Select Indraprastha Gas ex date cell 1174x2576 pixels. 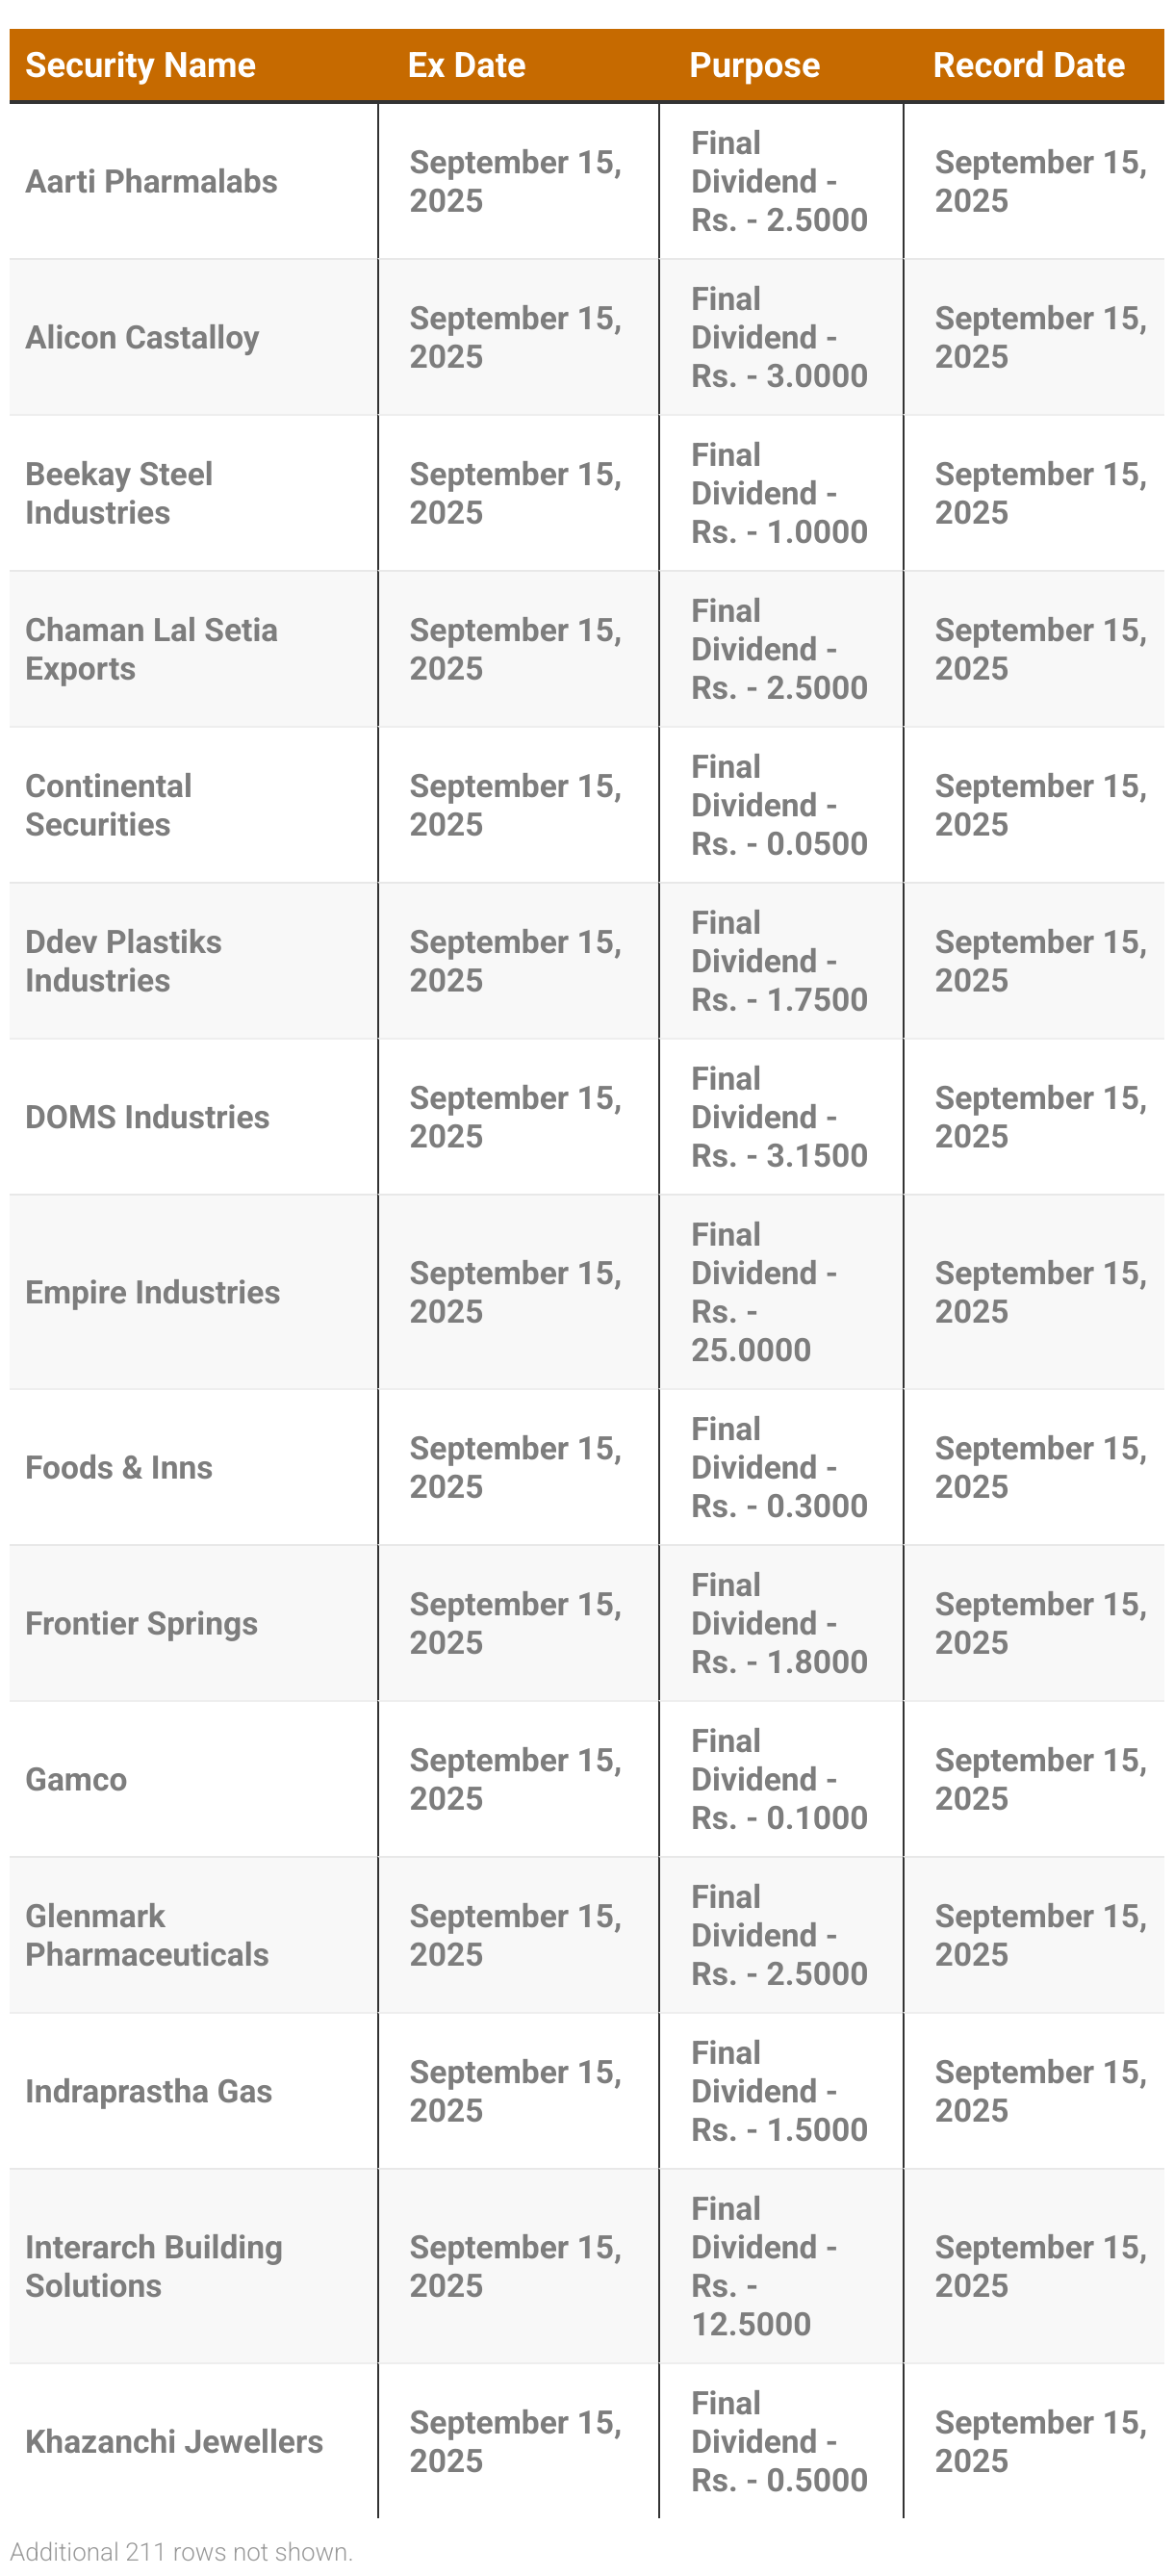[x=516, y=2091]
